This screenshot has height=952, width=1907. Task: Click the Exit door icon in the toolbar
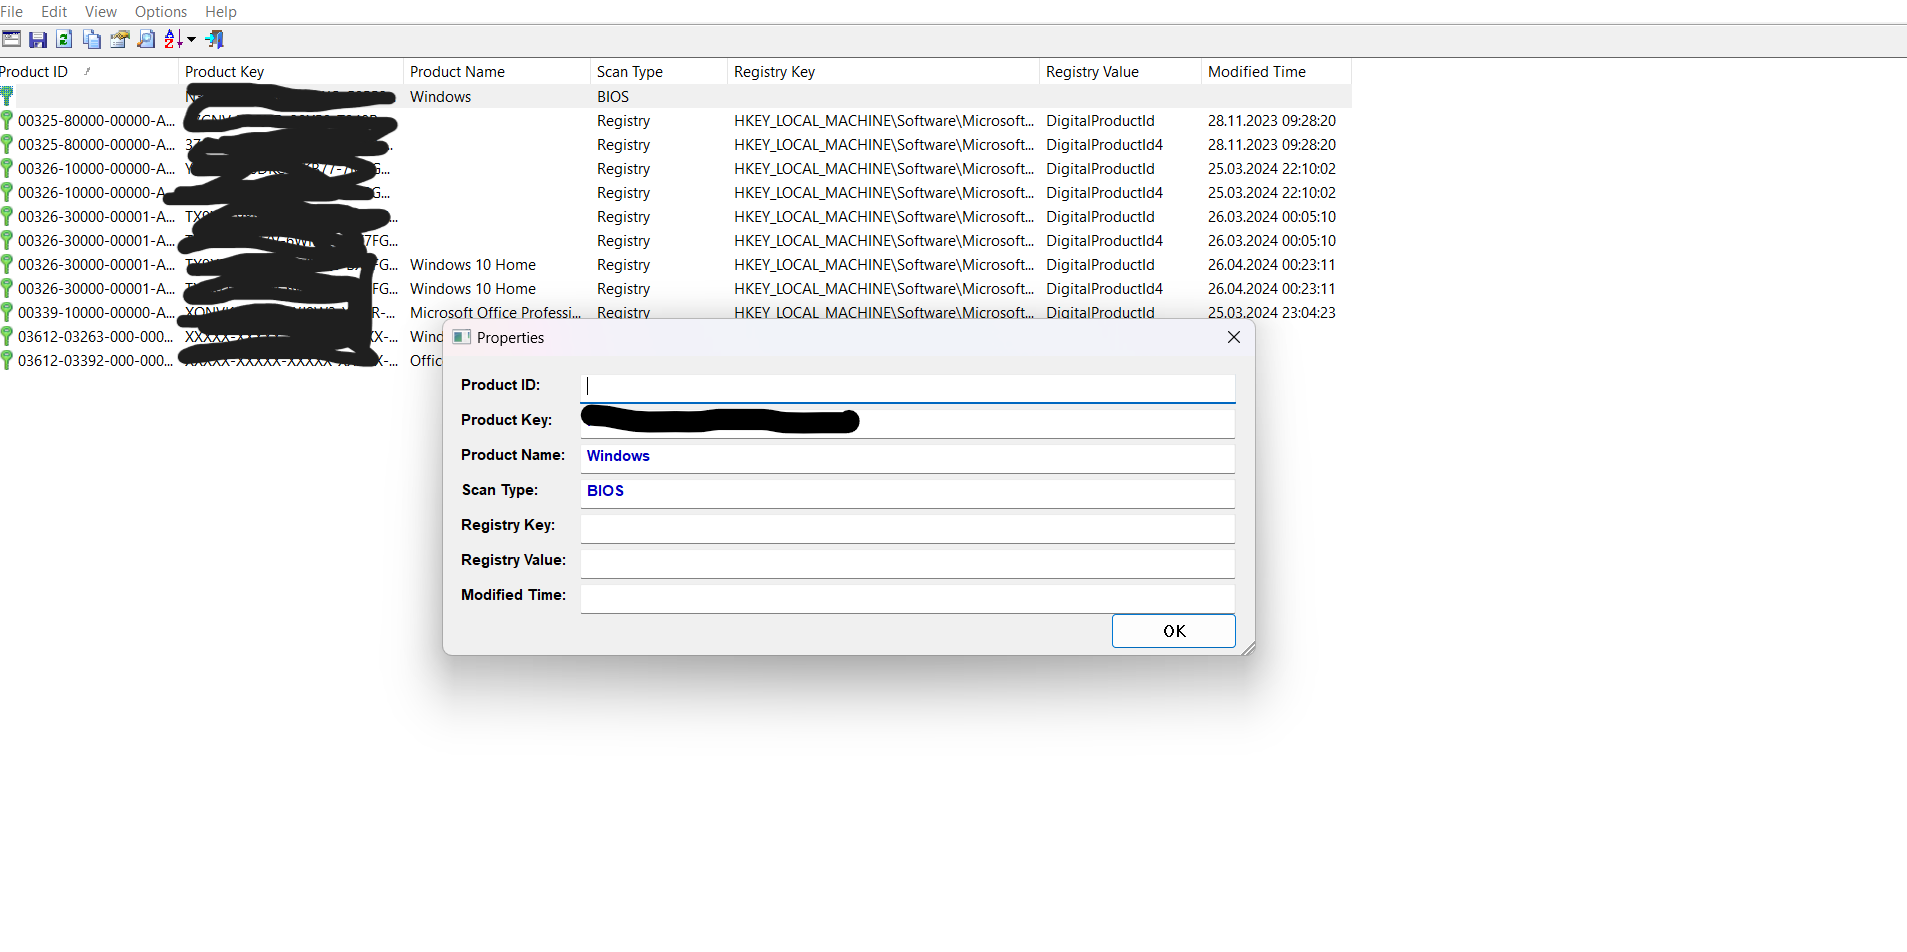click(215, 39)
